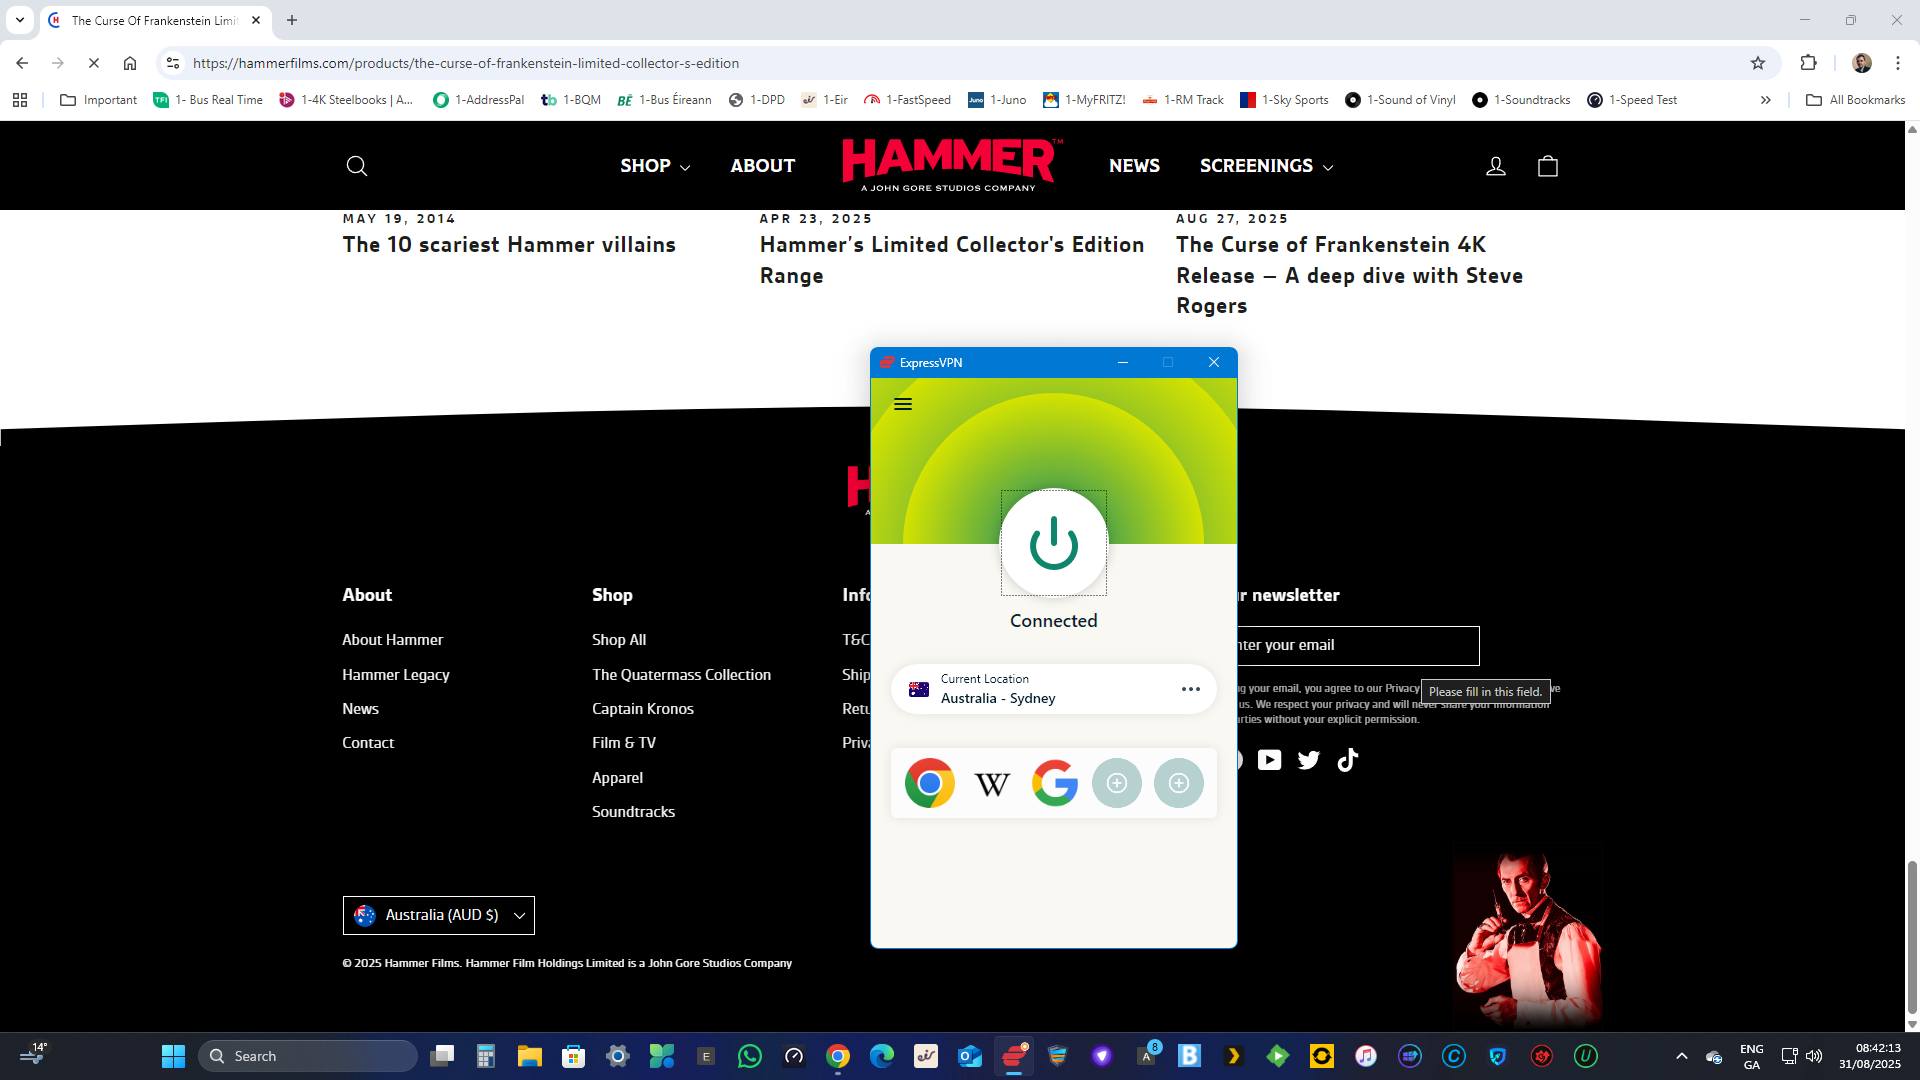This screenshot has height=1080, width=1920.
Task: Open footer Contact link
Action: (x=368, y=743)
